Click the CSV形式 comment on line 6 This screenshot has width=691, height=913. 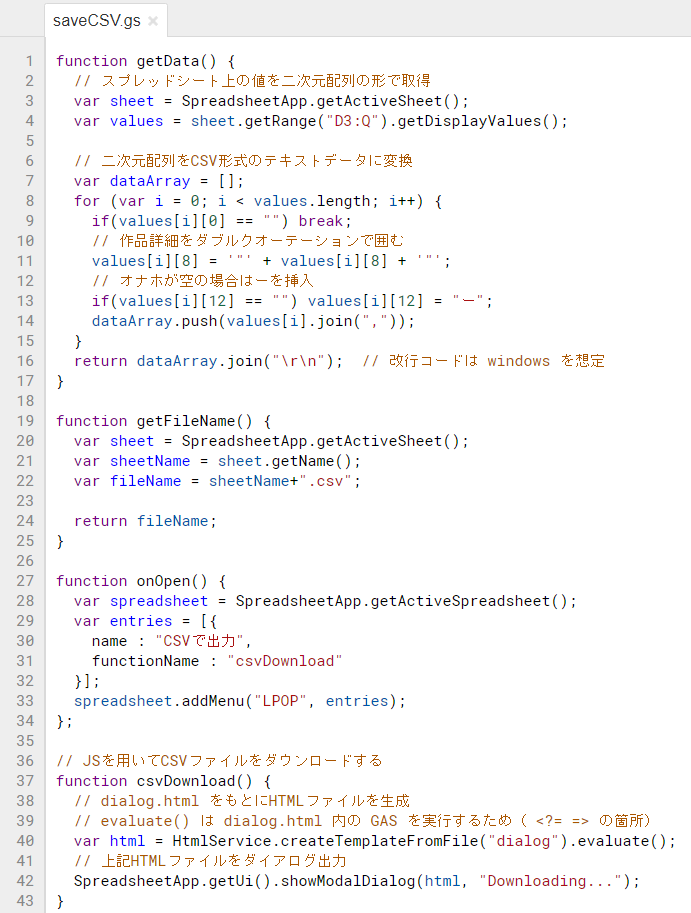243,161
